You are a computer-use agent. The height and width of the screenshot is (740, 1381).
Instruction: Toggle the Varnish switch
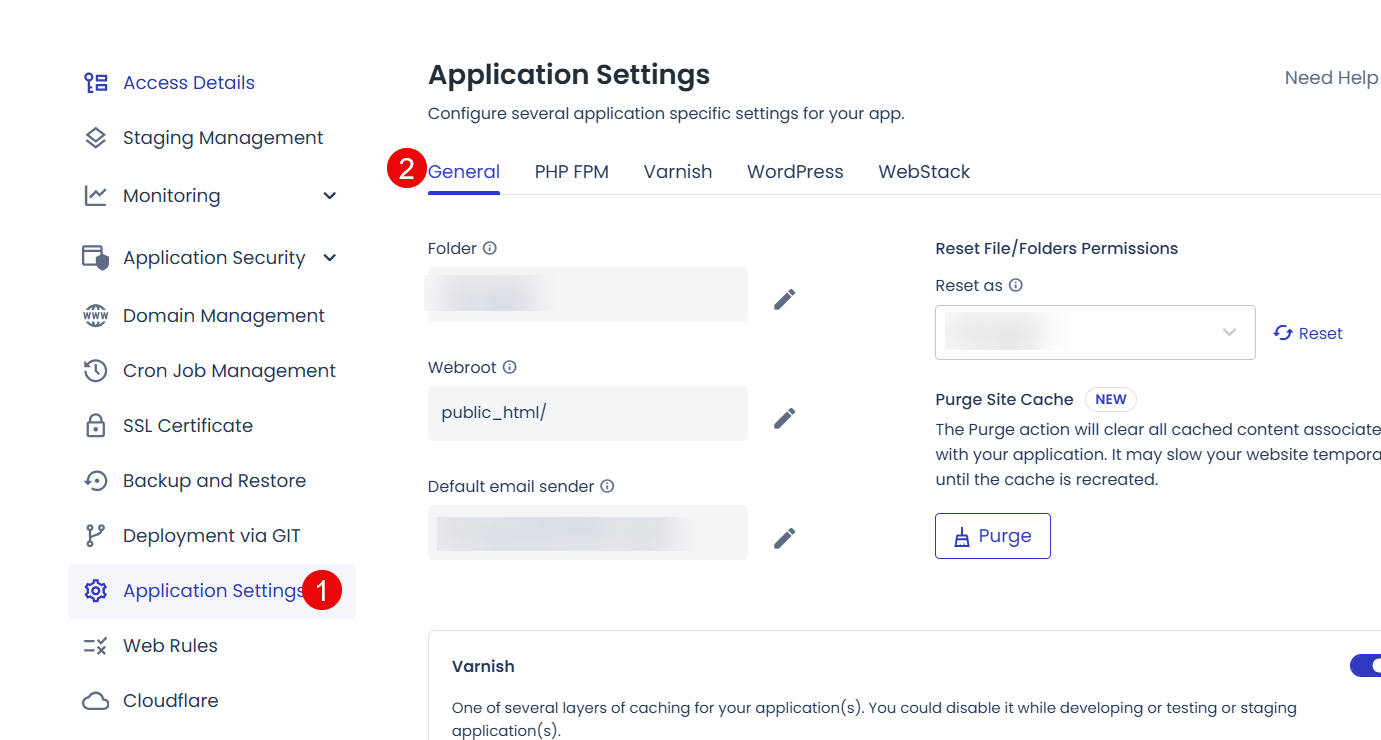[1366, 666]
